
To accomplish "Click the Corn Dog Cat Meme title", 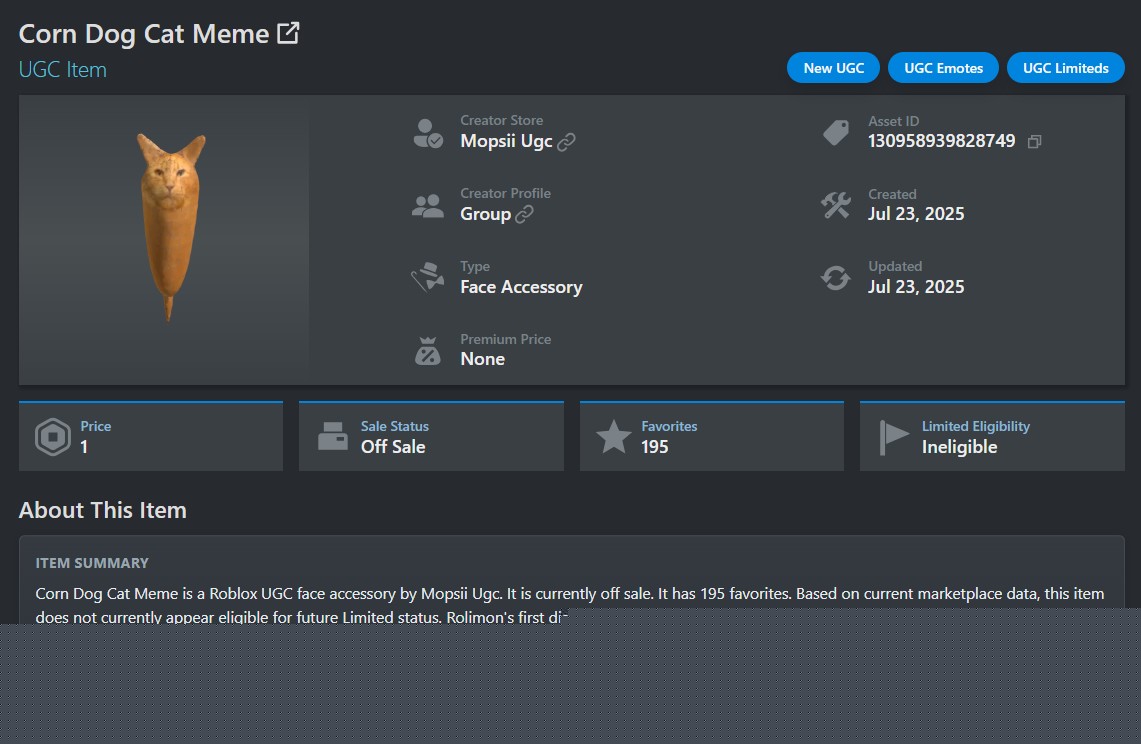I will tap(144, 34).
